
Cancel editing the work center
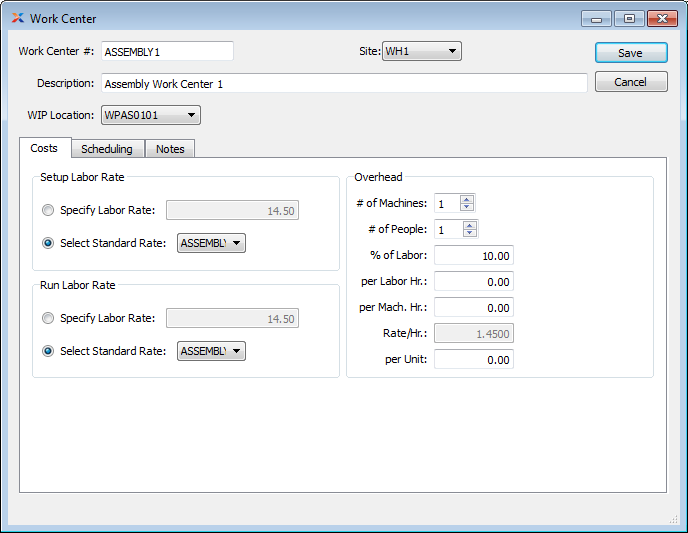[x=630, y=82]
